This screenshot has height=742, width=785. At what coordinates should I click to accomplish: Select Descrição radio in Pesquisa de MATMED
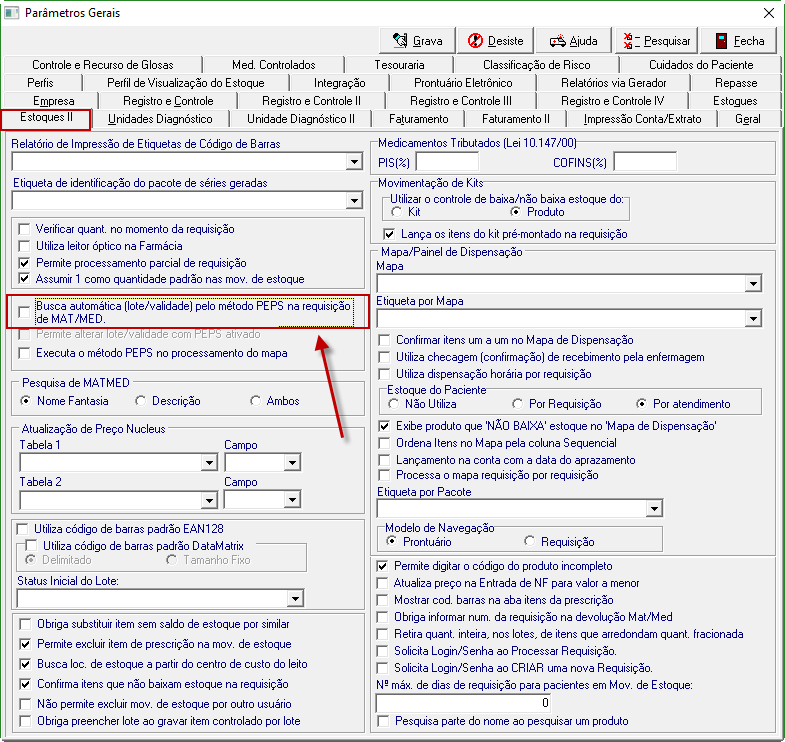coord(141,401)
